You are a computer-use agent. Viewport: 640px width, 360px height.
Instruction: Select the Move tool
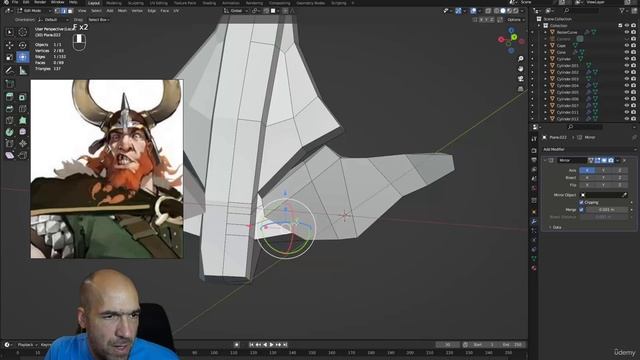coord(10,45)
